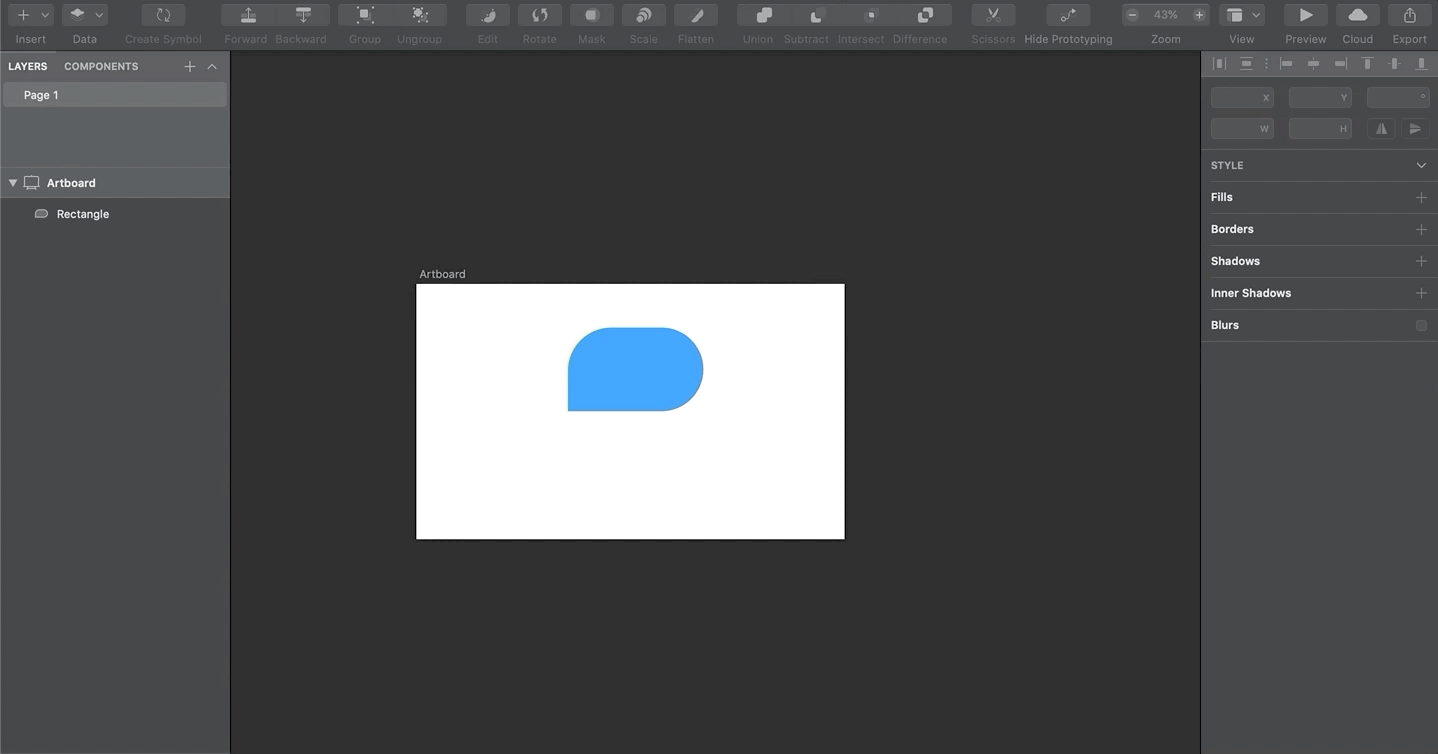Switch to the Components tab
The height and width of the screenshot is (754, 1438).
point(100,66)
